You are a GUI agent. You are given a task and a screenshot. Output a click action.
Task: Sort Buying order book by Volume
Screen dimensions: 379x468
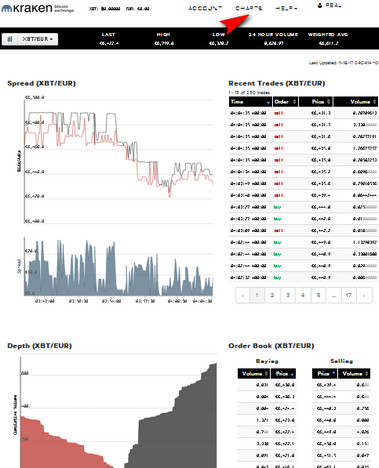coord(254,373)
